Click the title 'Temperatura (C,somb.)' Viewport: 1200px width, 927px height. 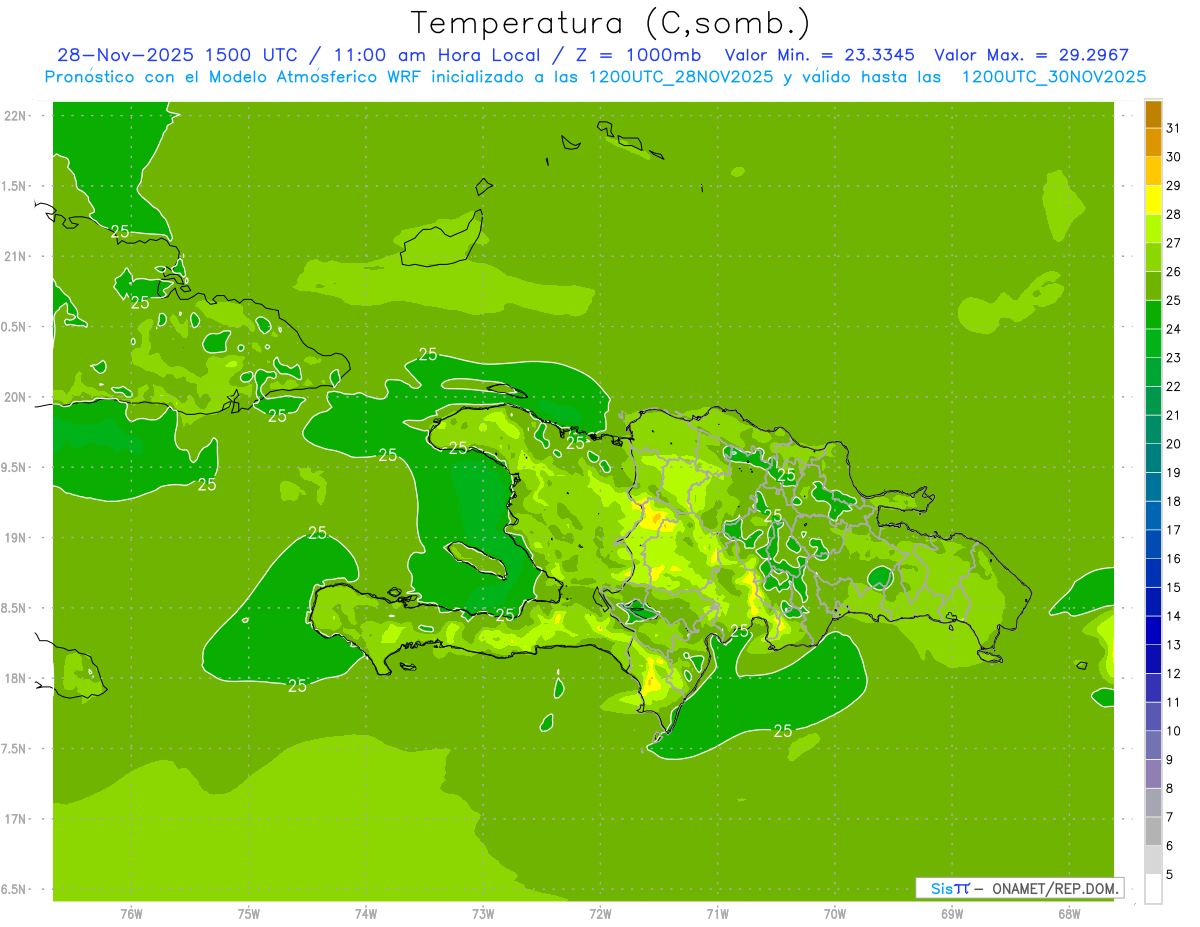pos(611,24)
